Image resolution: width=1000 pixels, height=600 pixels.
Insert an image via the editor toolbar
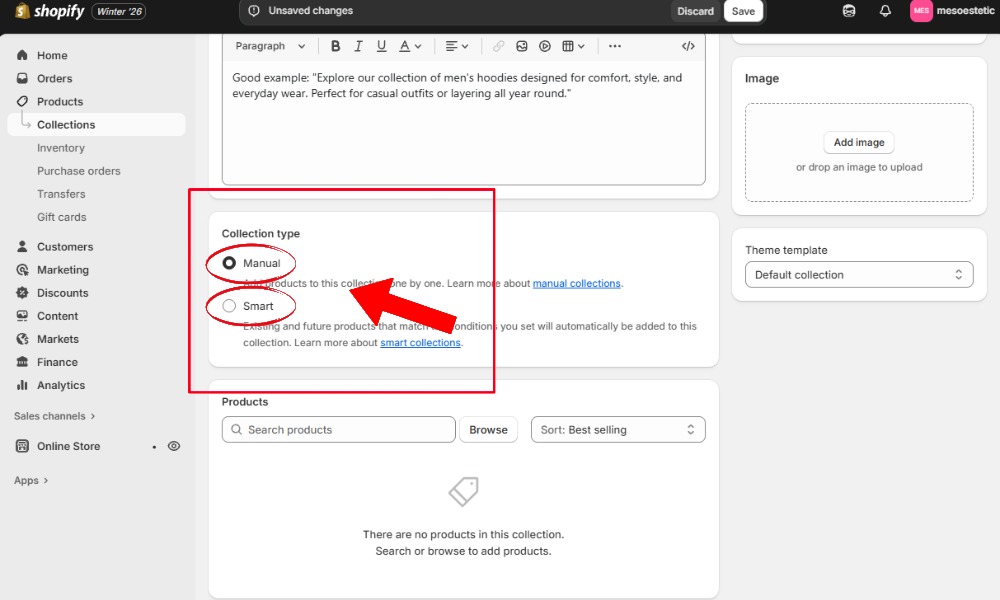pyautogui.click(x=522, y=46)
